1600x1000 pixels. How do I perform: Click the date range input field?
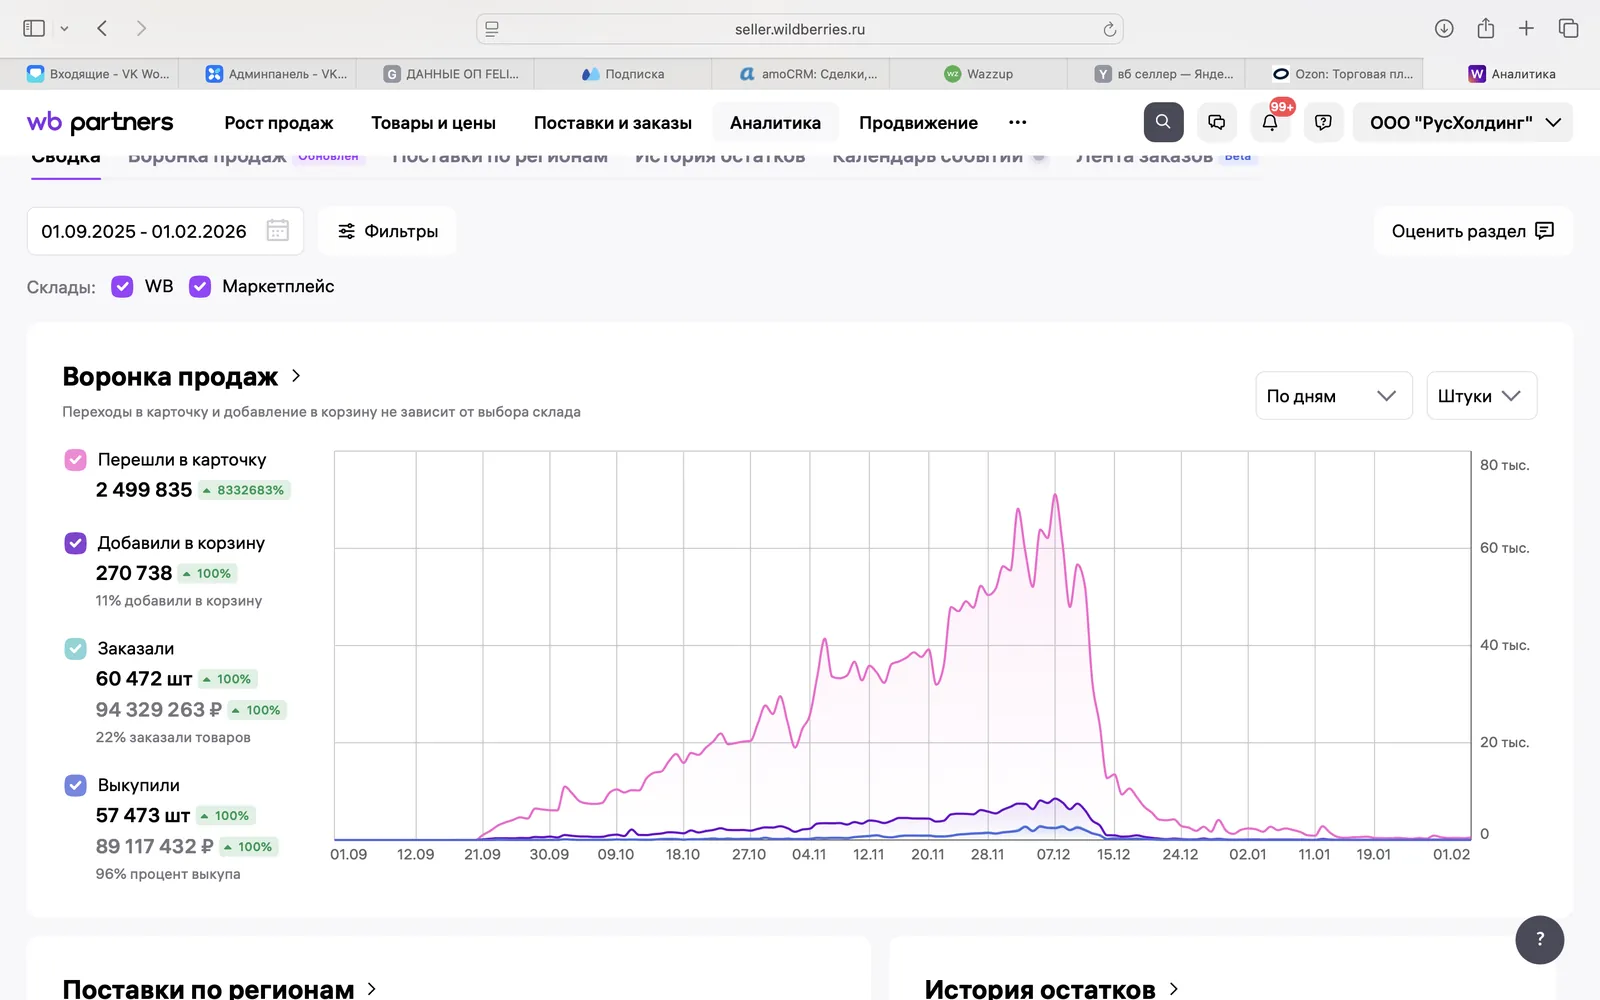[165, 231]
